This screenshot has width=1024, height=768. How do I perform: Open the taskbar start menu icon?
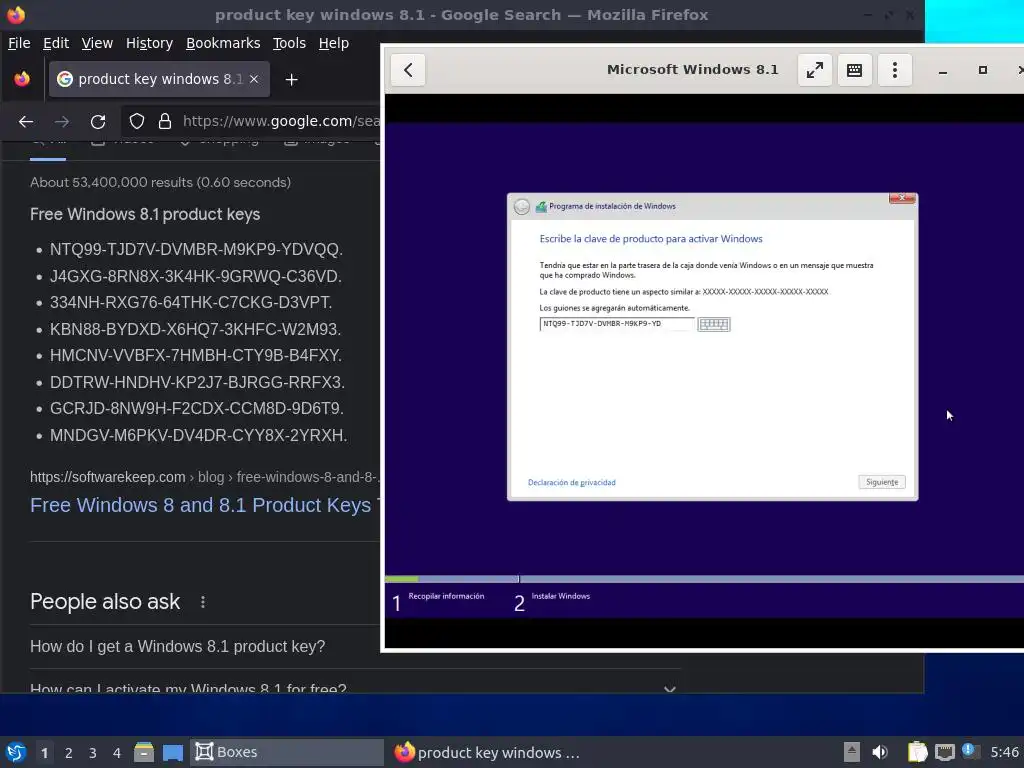click(x=16, y=752)
